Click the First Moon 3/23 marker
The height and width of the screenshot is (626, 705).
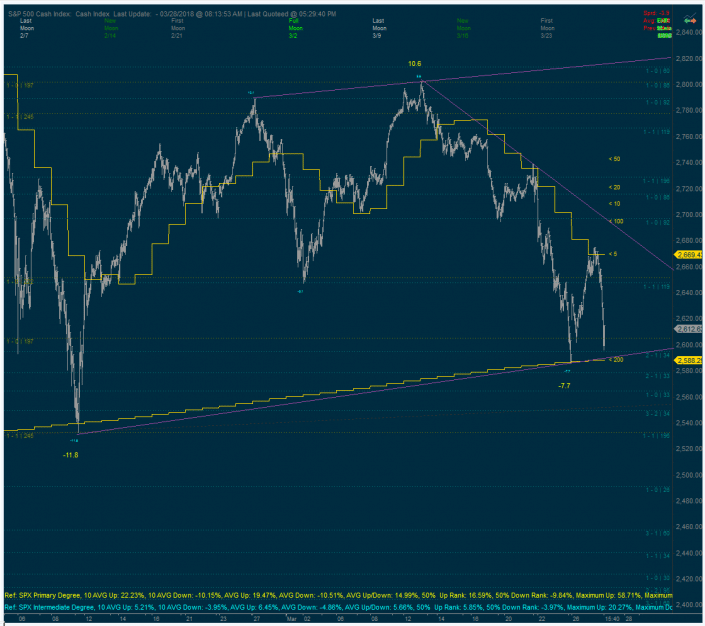[547, 28]
